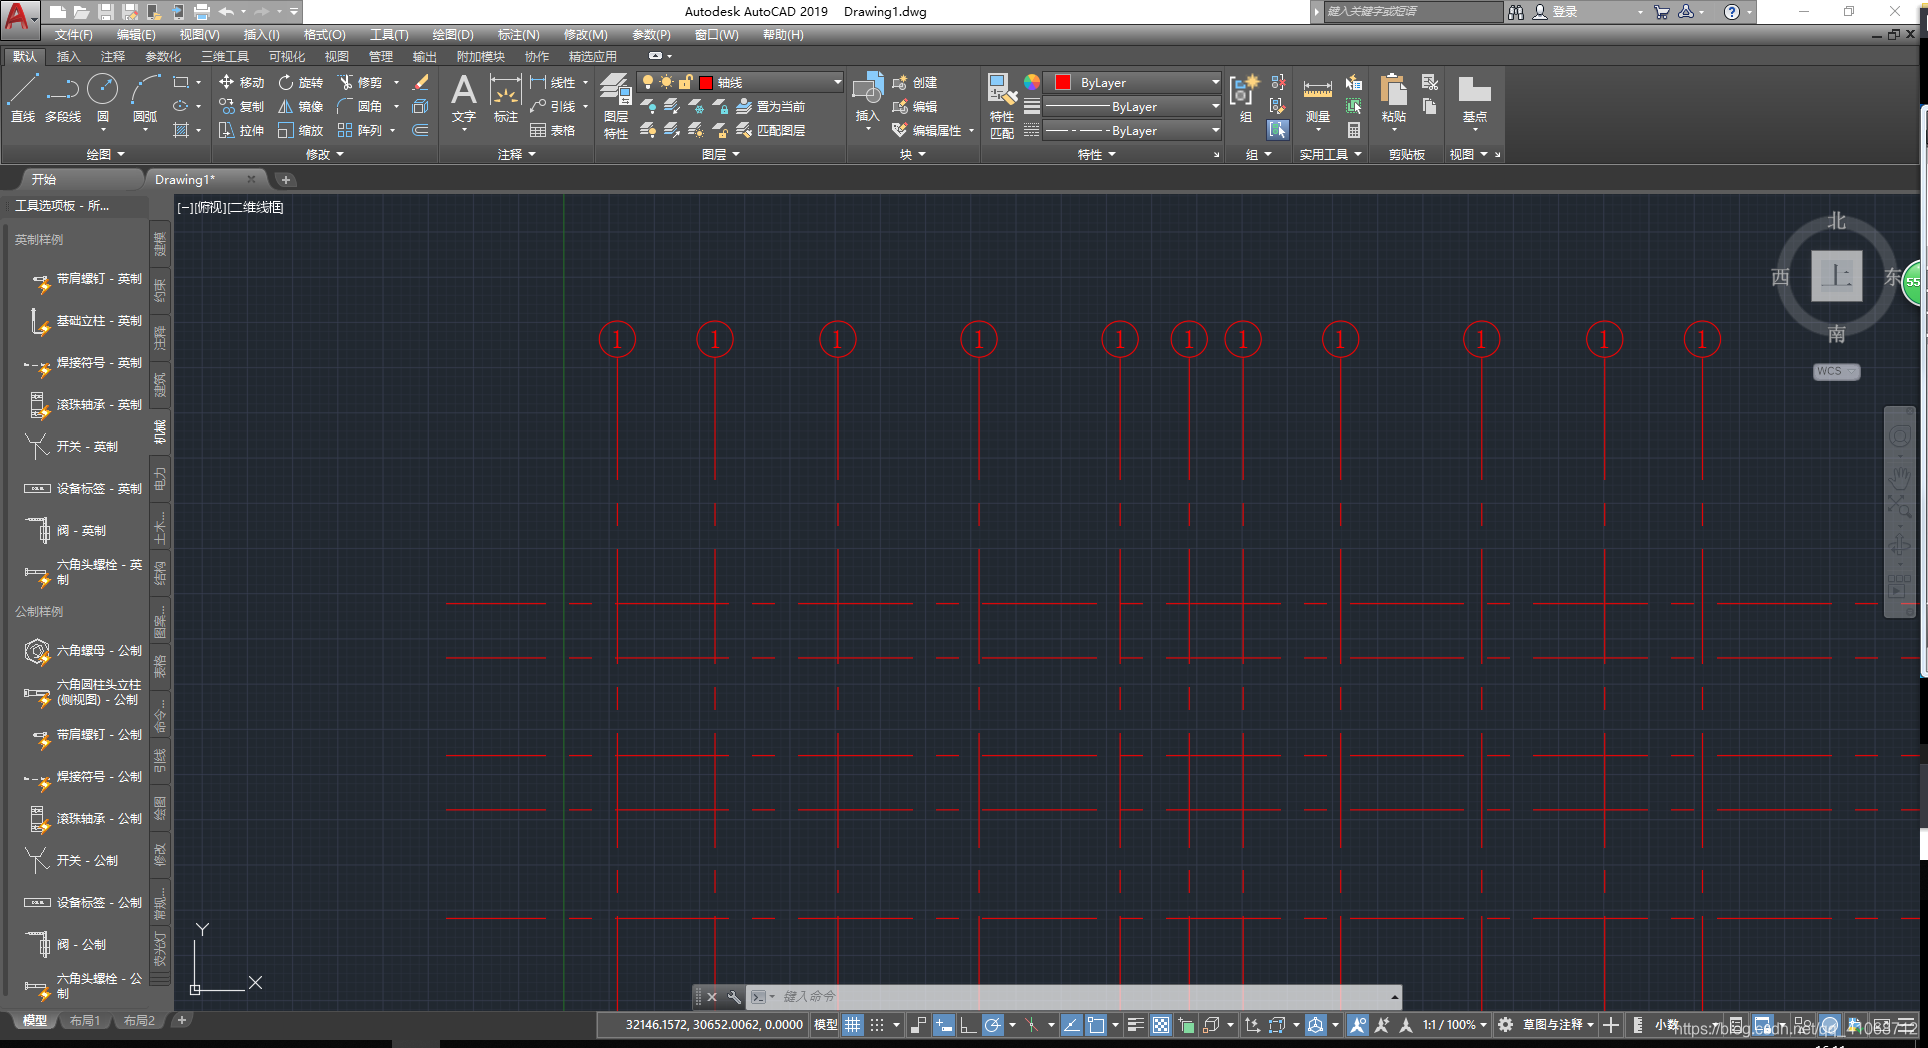Open the 轴线 layer dropdown
Viewport: 1928px width, 1048px height.
(x=838, y=82)
